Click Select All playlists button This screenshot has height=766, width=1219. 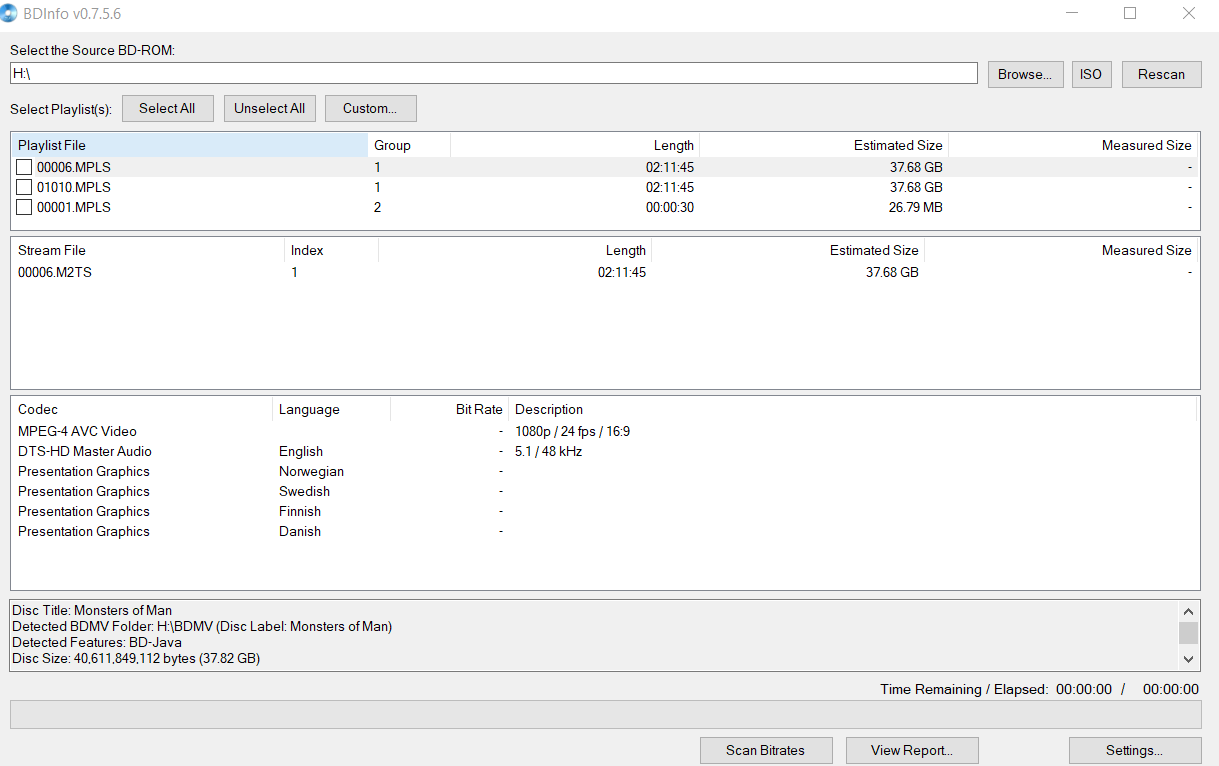coord(167,108)
